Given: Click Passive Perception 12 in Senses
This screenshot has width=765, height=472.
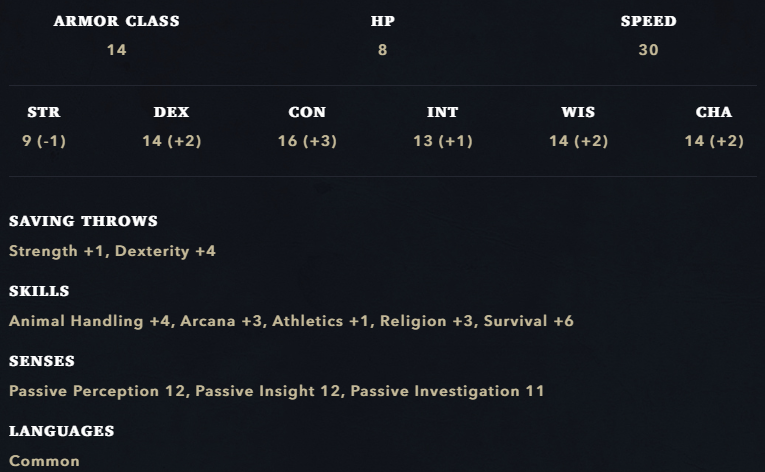Looking at the screenshot, I should pos(97,391).
